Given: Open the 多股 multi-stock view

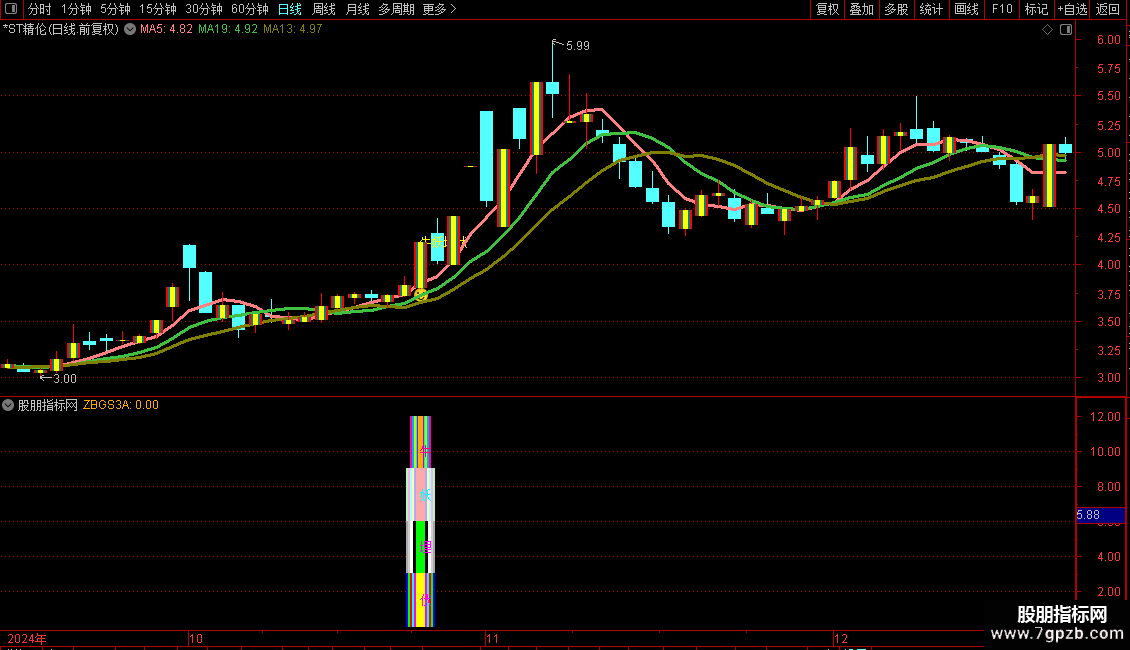Looking at the screenshot, I should [x=896, y=9].
